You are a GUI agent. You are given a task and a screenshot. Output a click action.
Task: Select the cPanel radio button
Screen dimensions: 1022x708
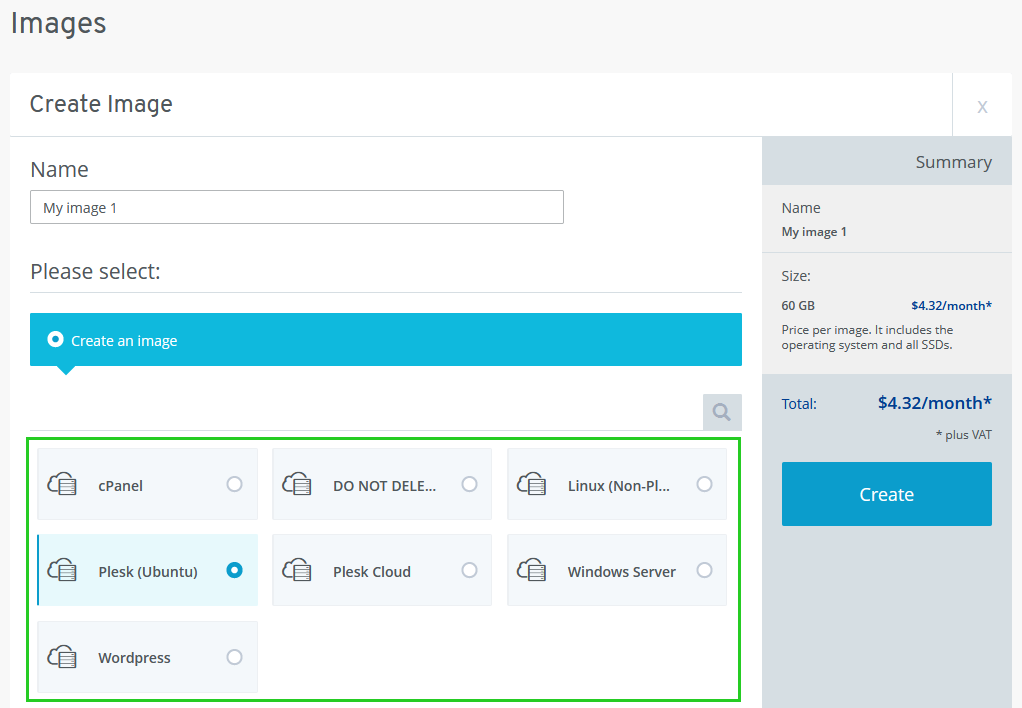(x=234, y=484)
